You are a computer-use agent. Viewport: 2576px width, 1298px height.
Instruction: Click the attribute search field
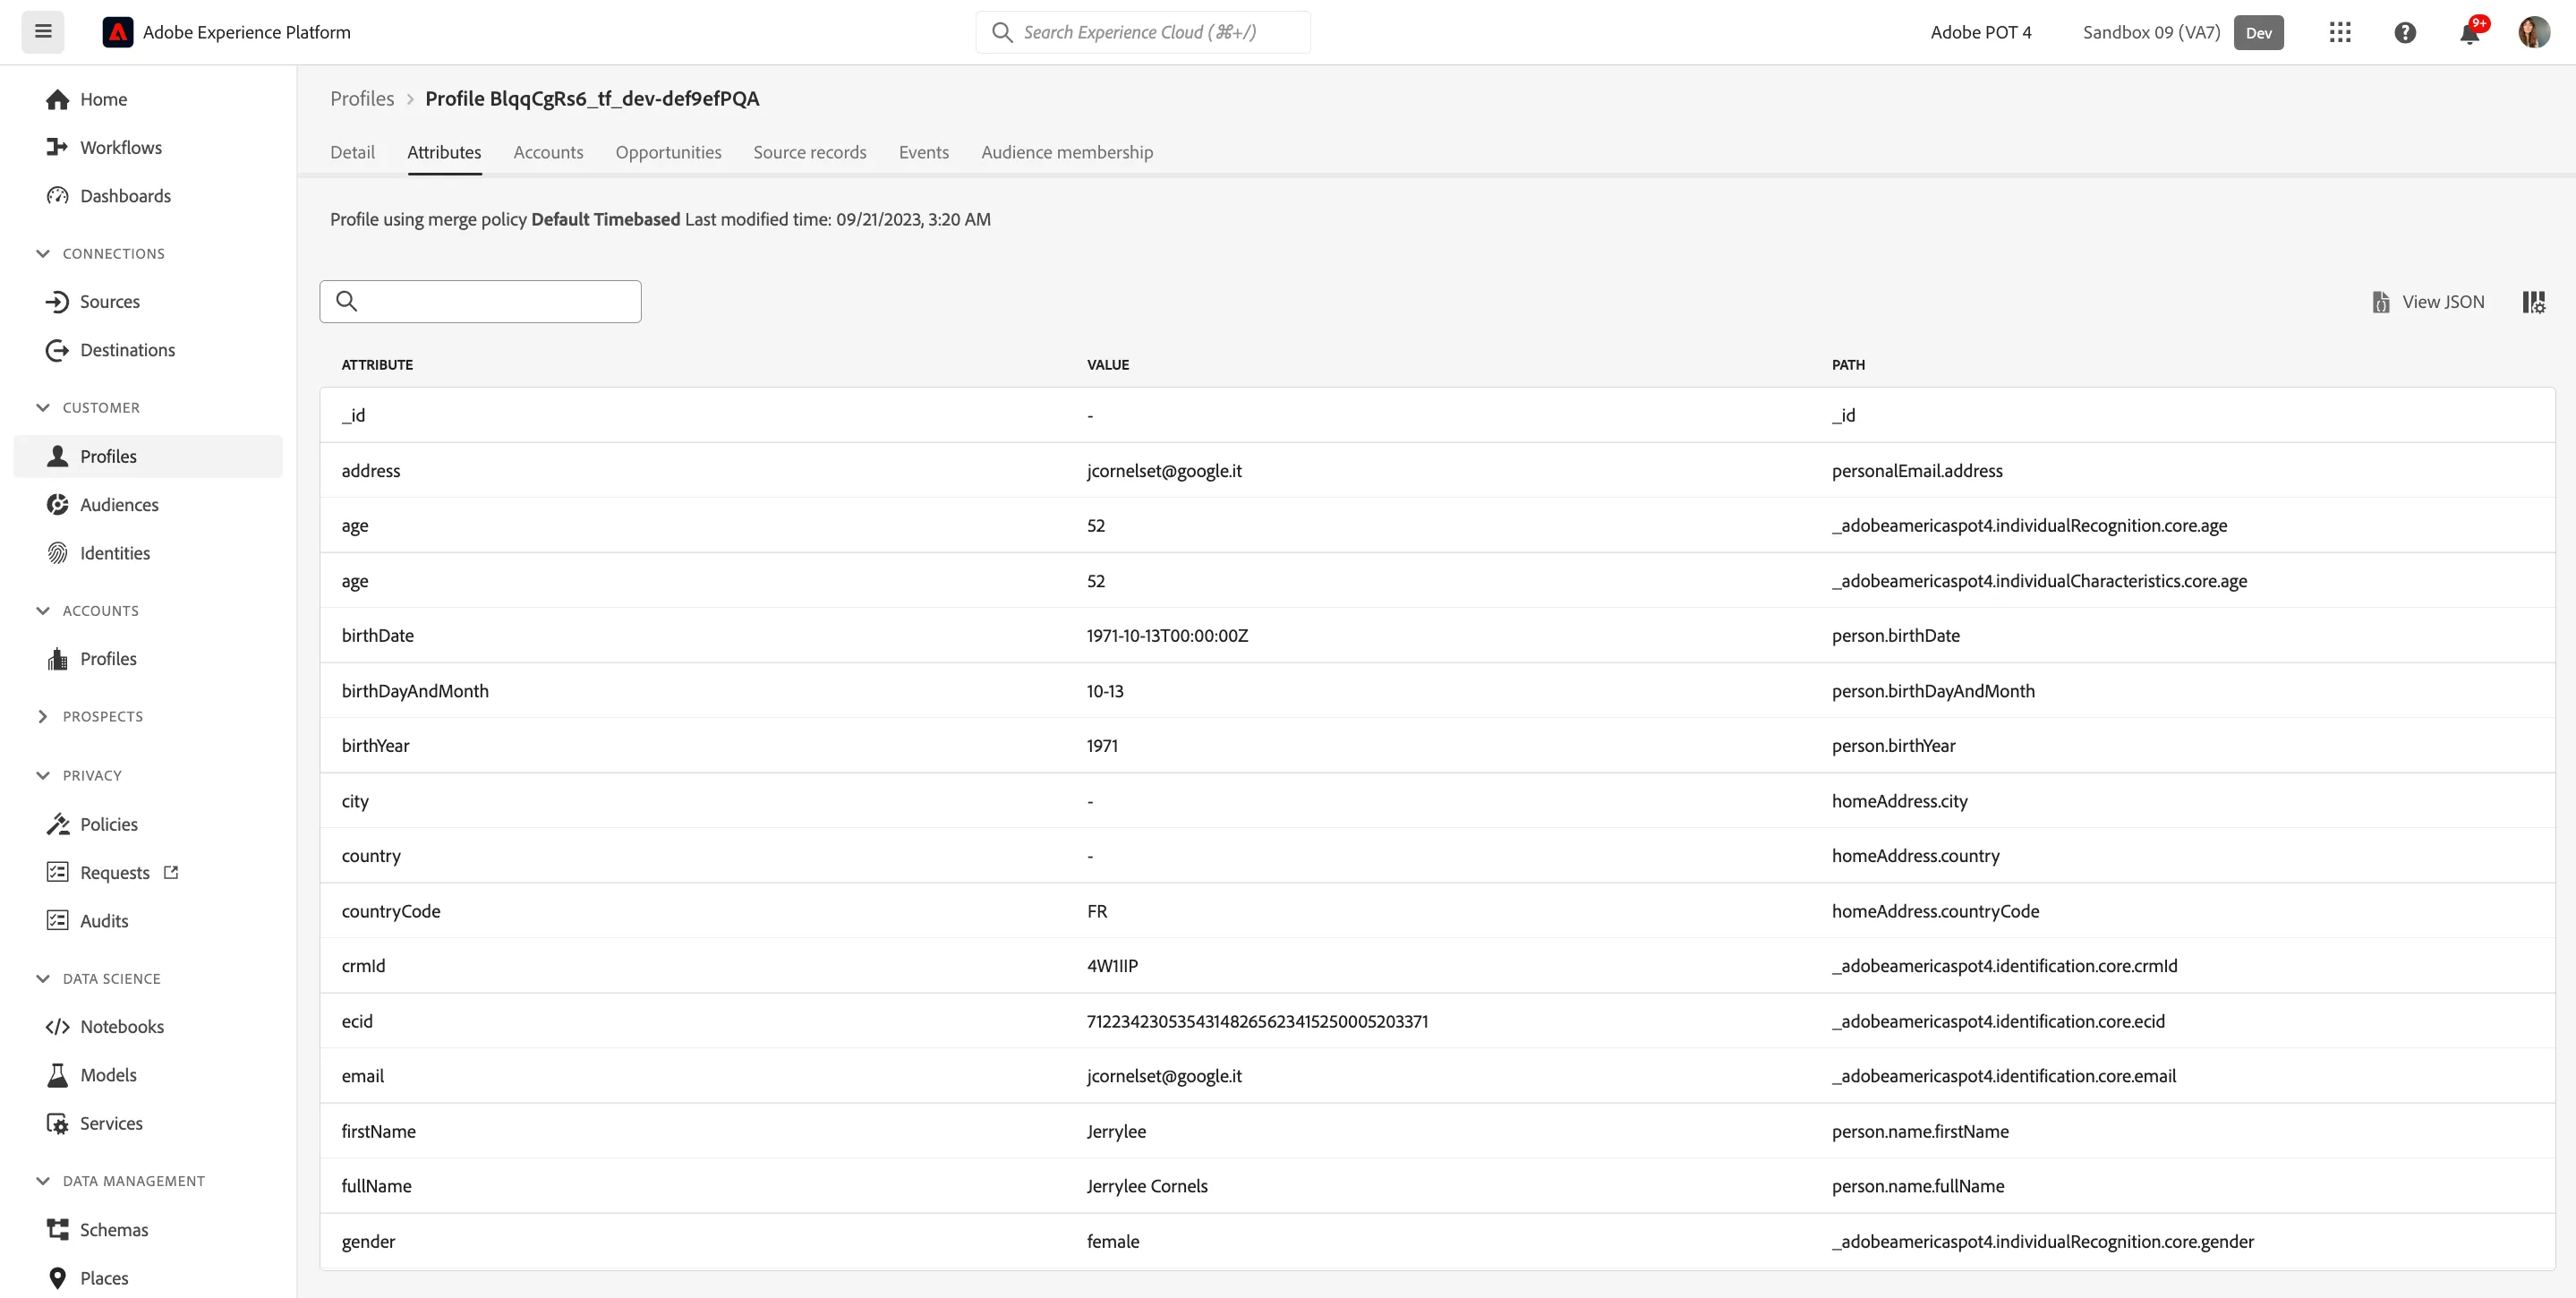(x=480, y=301)
